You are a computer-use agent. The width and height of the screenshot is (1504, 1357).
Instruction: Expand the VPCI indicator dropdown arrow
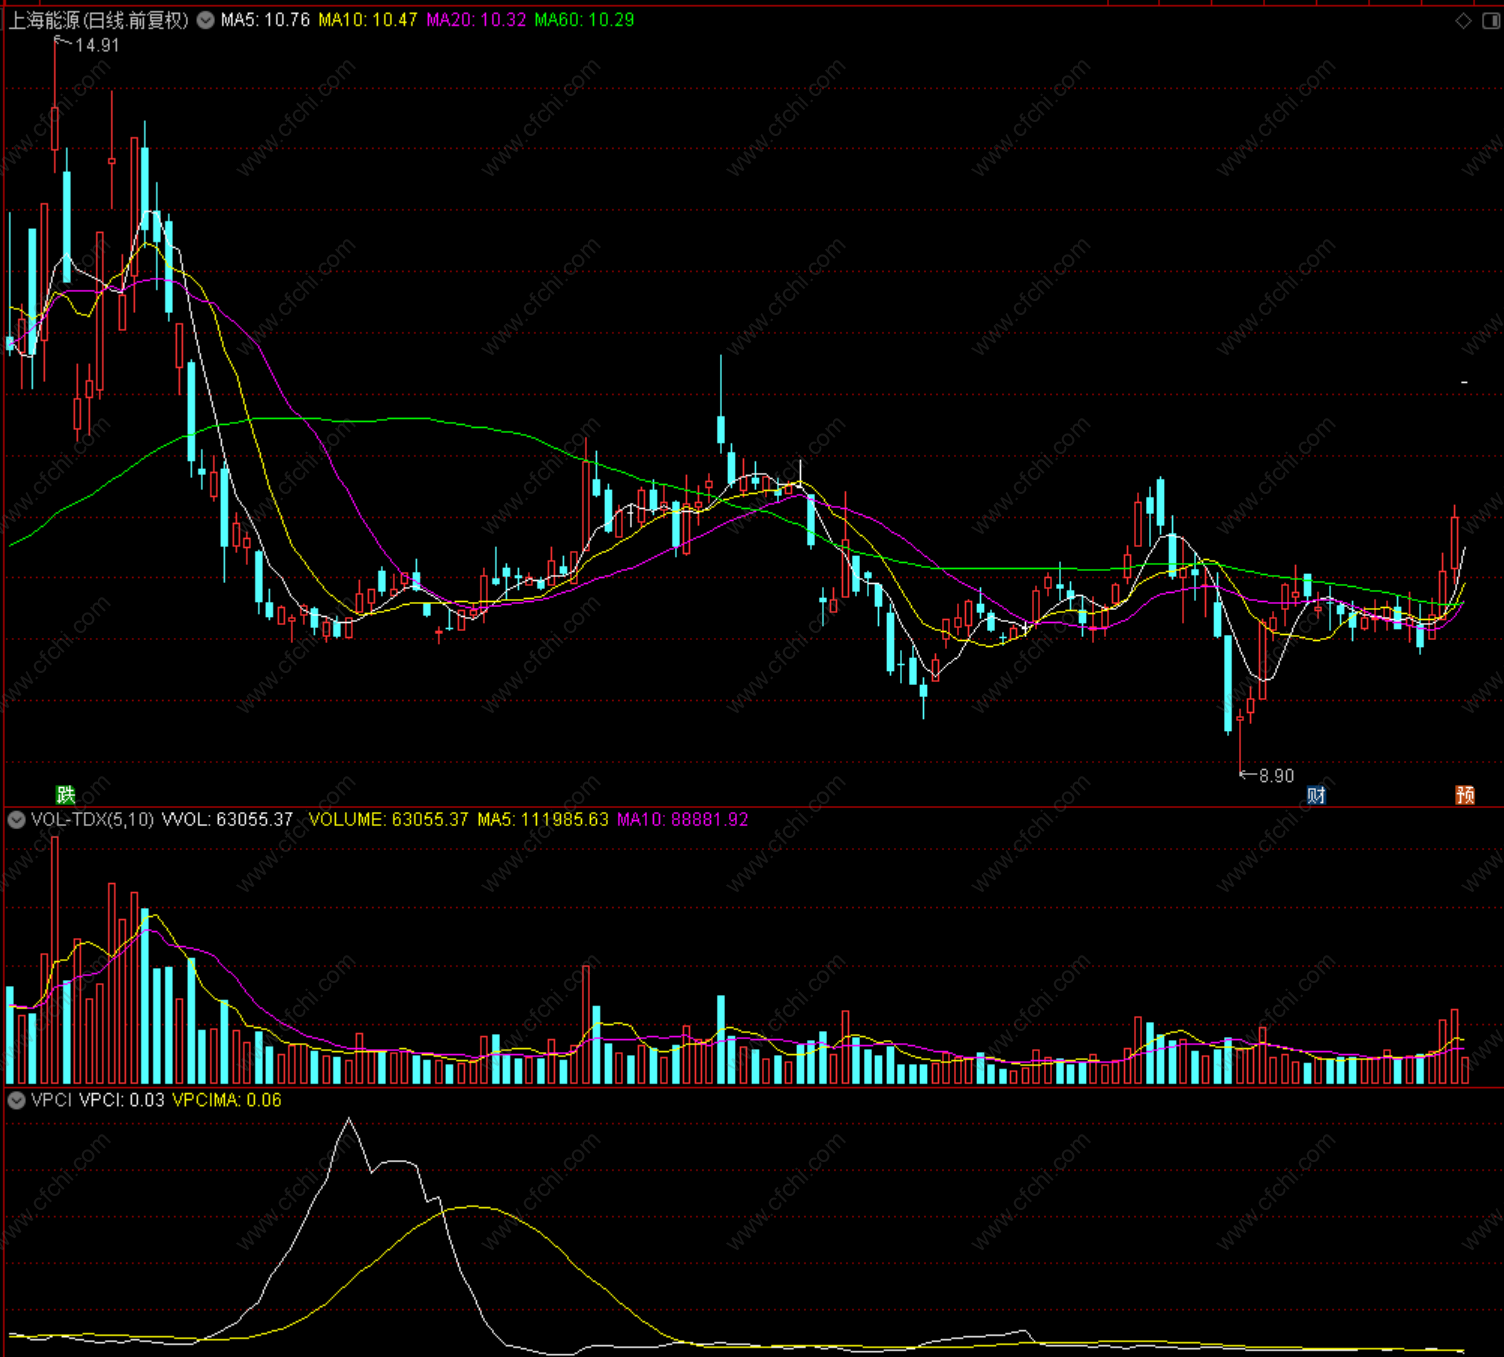(16, 1100)
